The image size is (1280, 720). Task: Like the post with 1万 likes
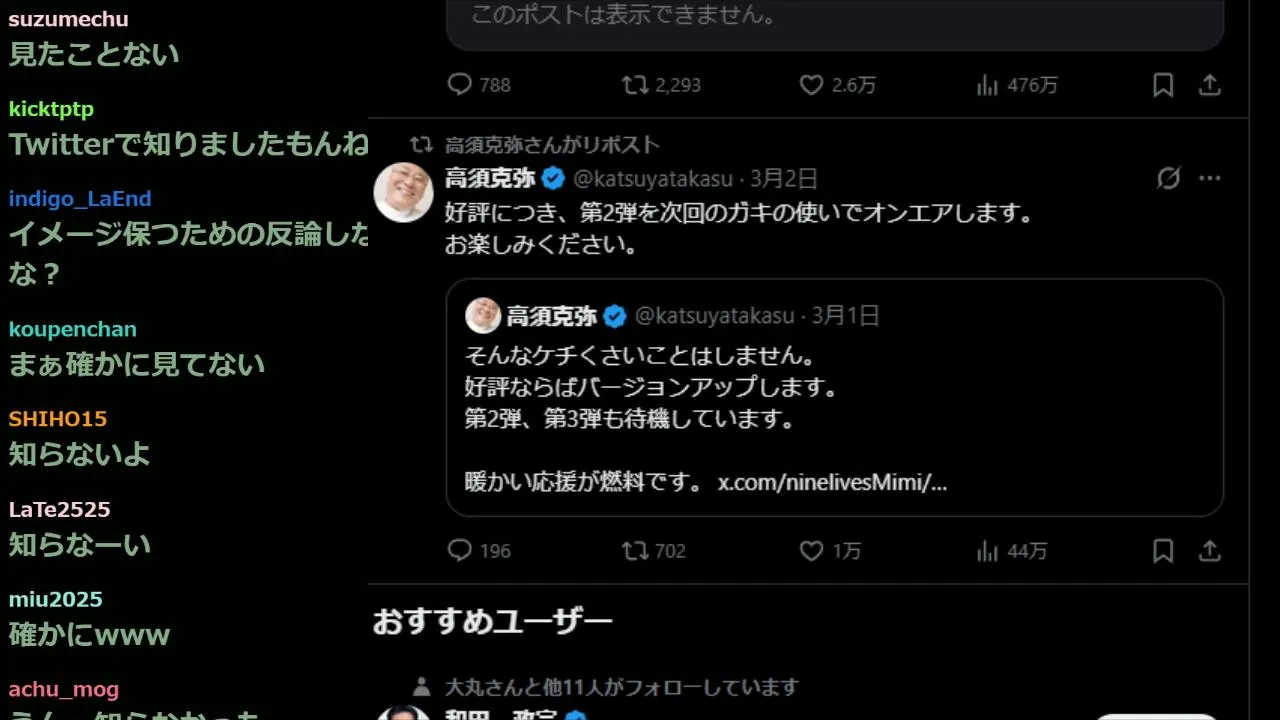830,550
